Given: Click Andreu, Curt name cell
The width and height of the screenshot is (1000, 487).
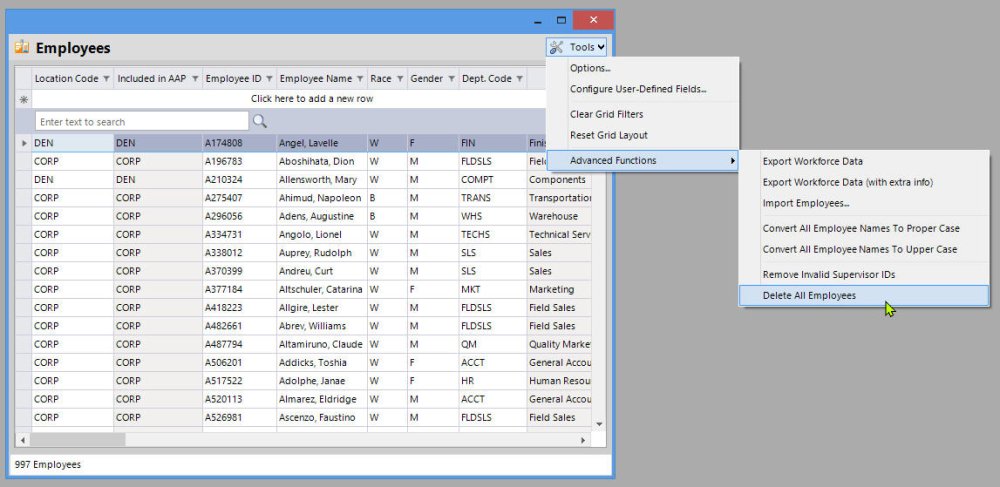Looking at the screenshot, I should [321, 271].
